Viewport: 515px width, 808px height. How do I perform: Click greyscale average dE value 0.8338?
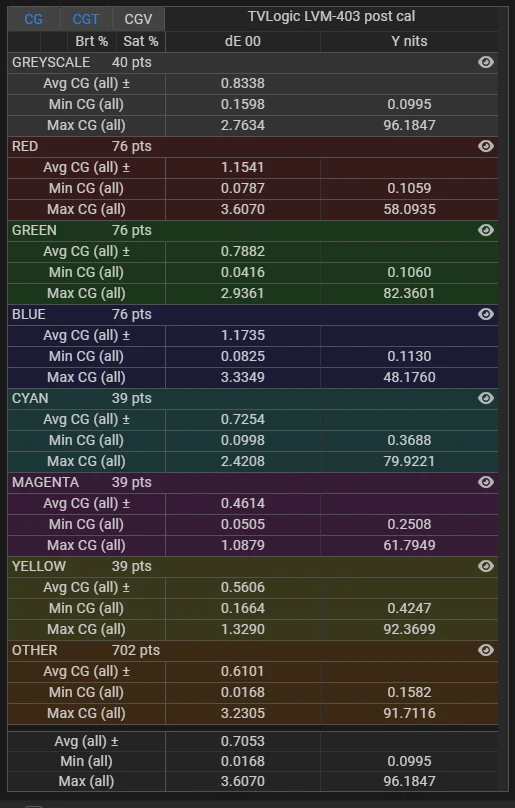pos(243,83)
